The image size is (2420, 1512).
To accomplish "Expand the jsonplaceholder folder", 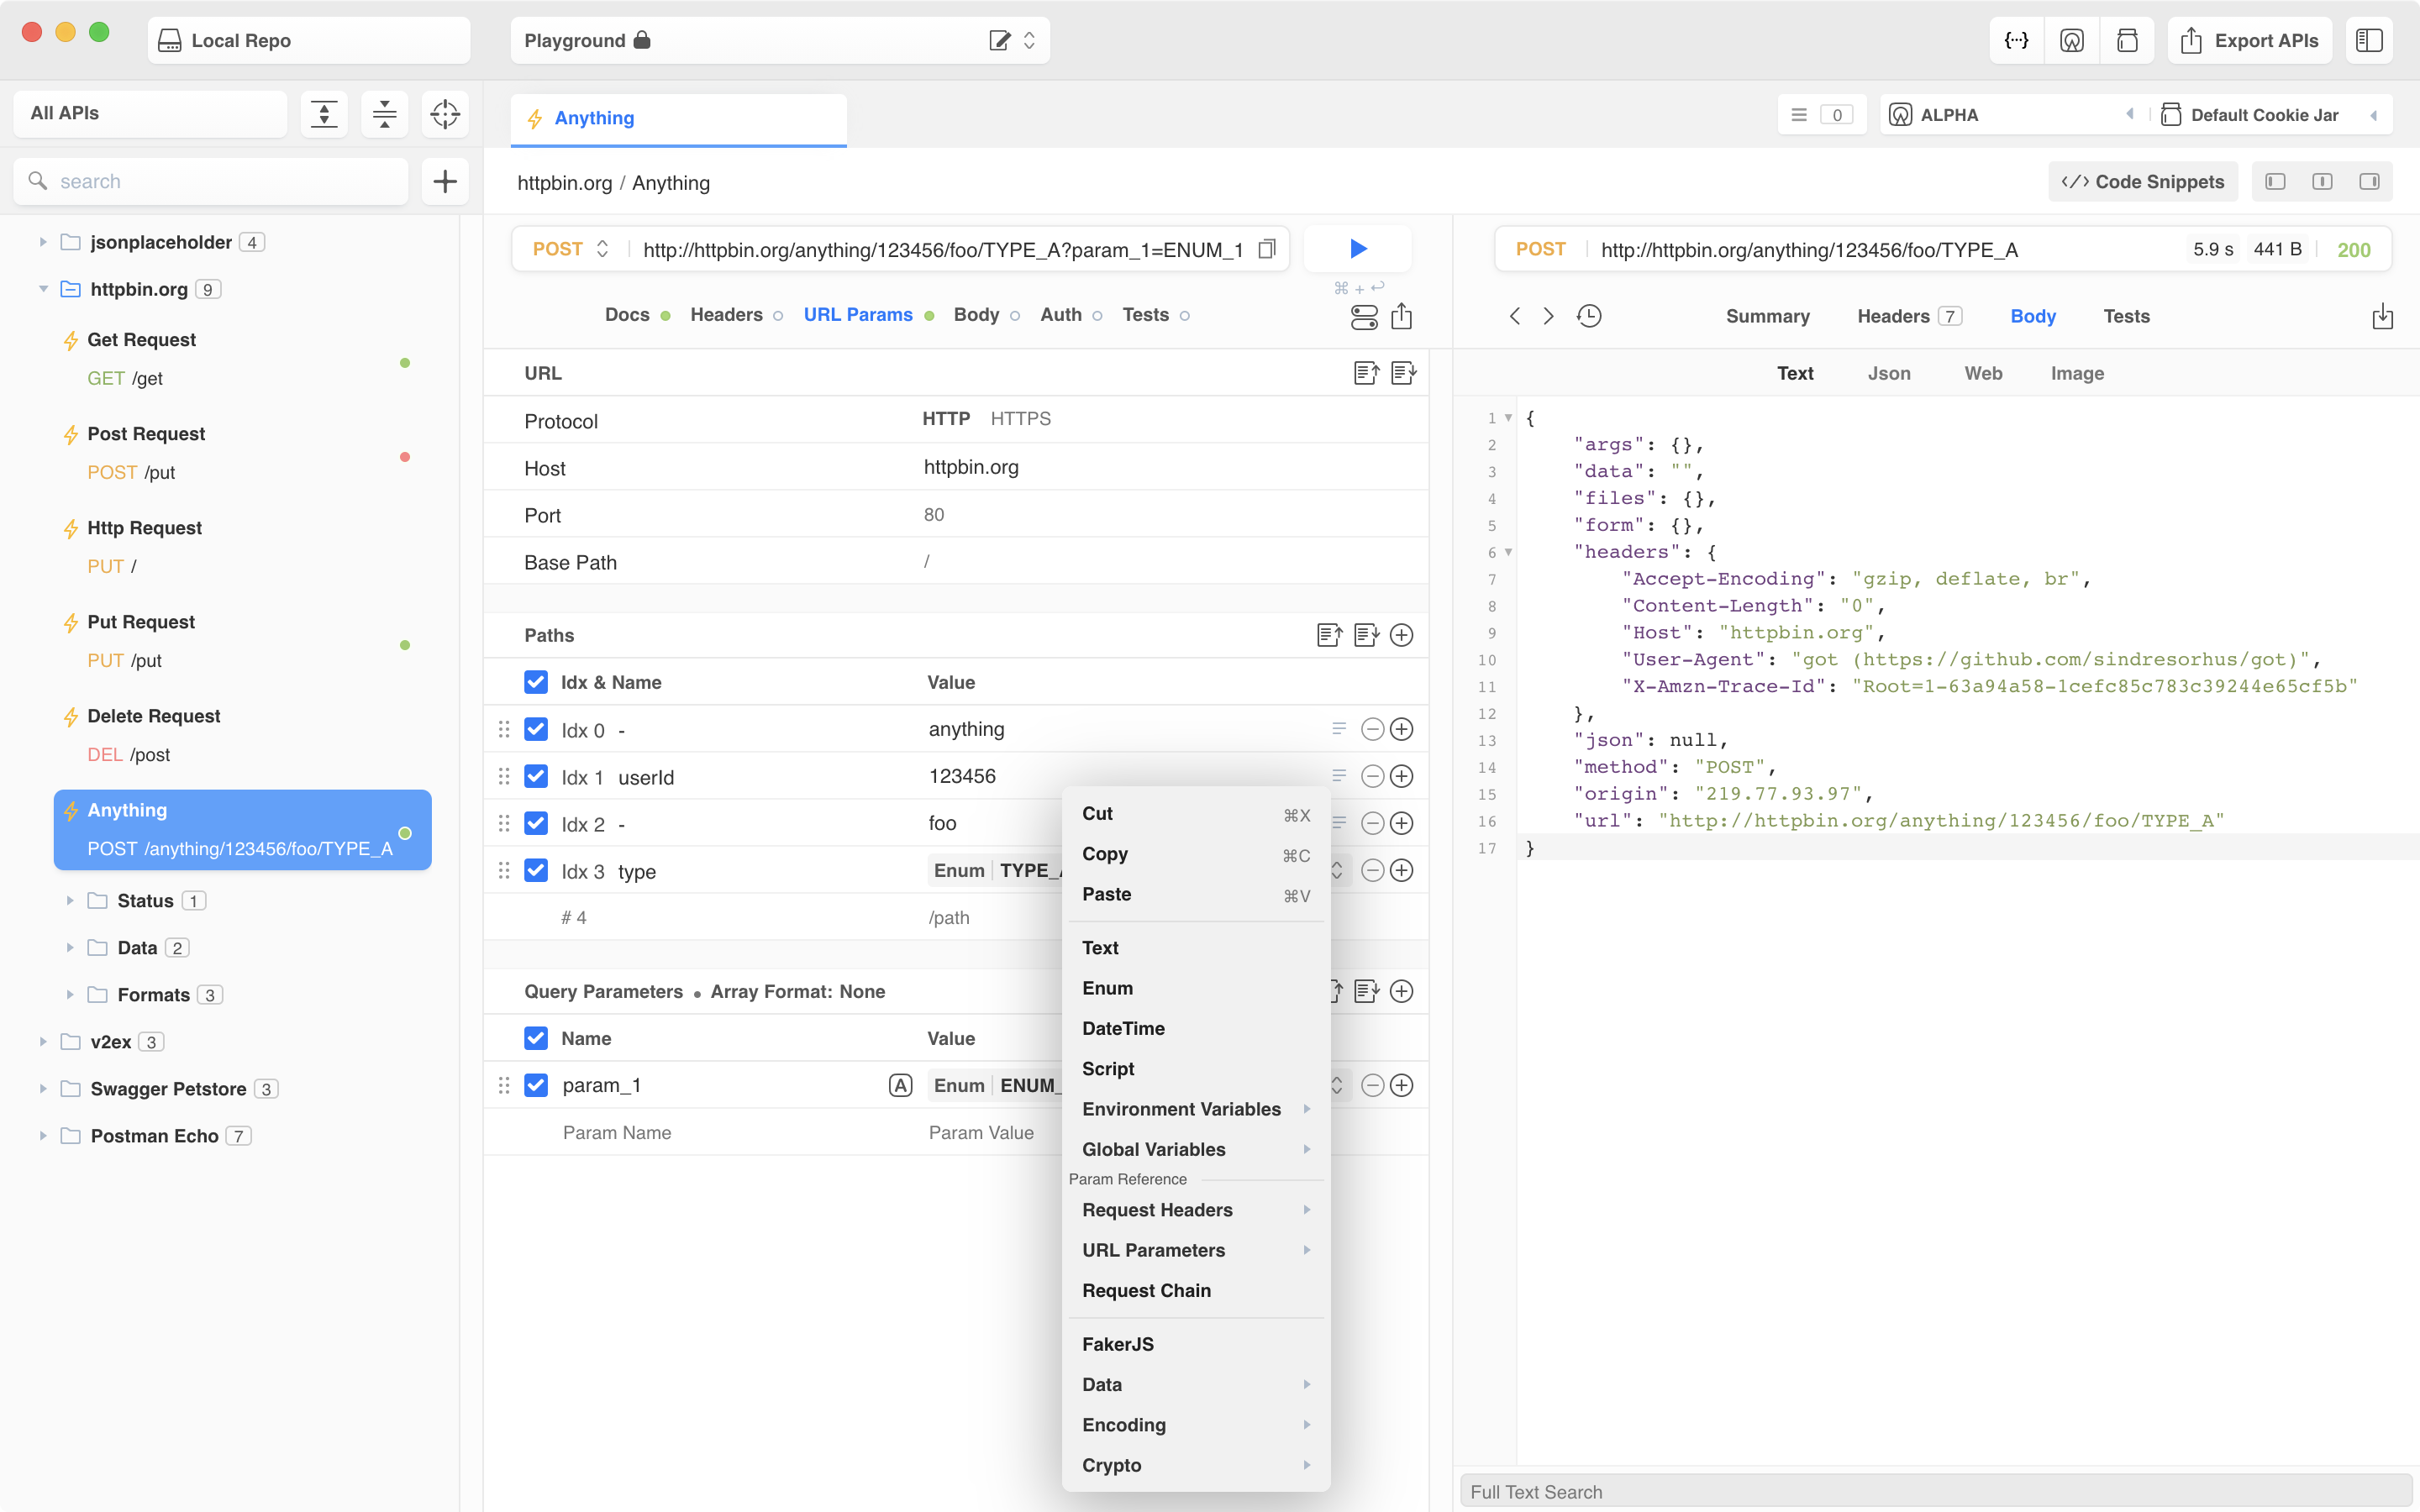I will point(43,242).
